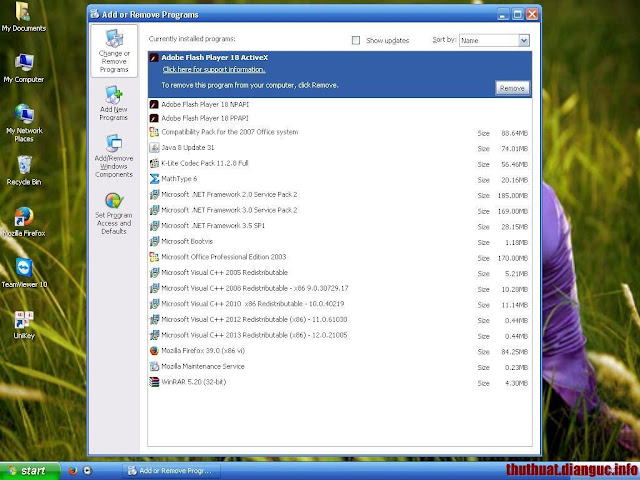
Task: Click the second quick launch icon
Action: point(87,471)
